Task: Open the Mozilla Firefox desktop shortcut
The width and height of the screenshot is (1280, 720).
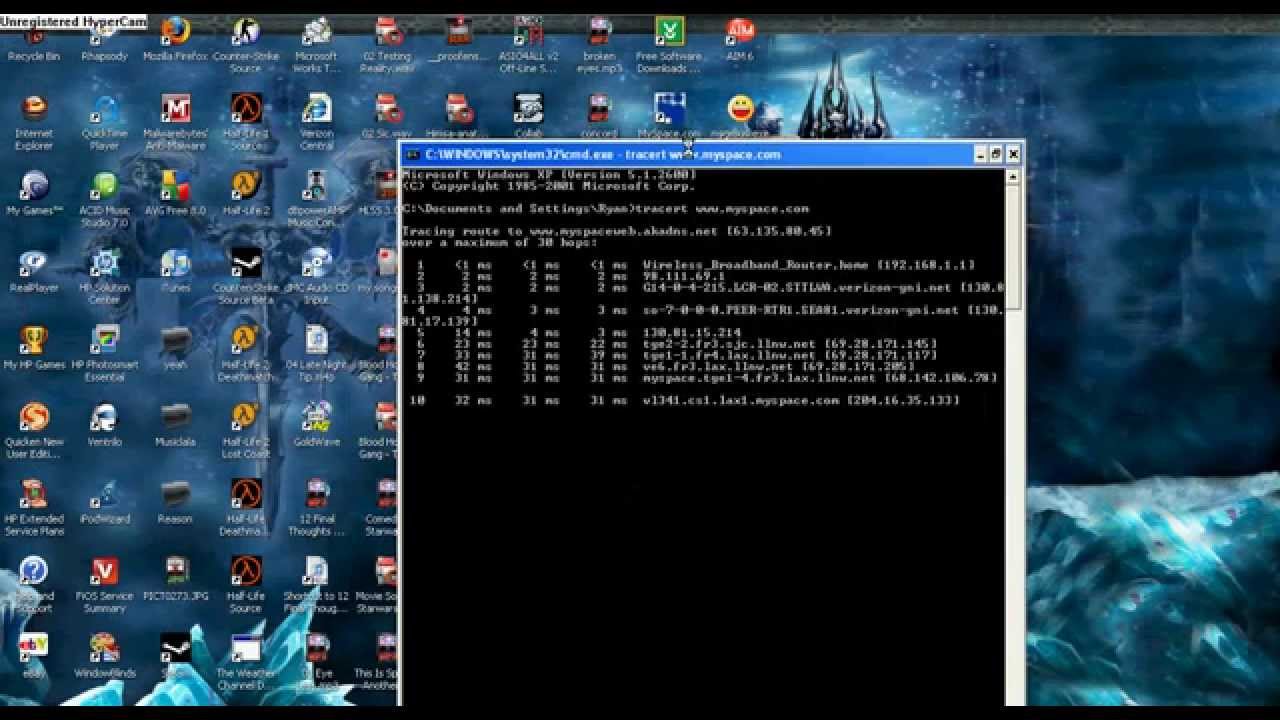Action: click(175, 37)
